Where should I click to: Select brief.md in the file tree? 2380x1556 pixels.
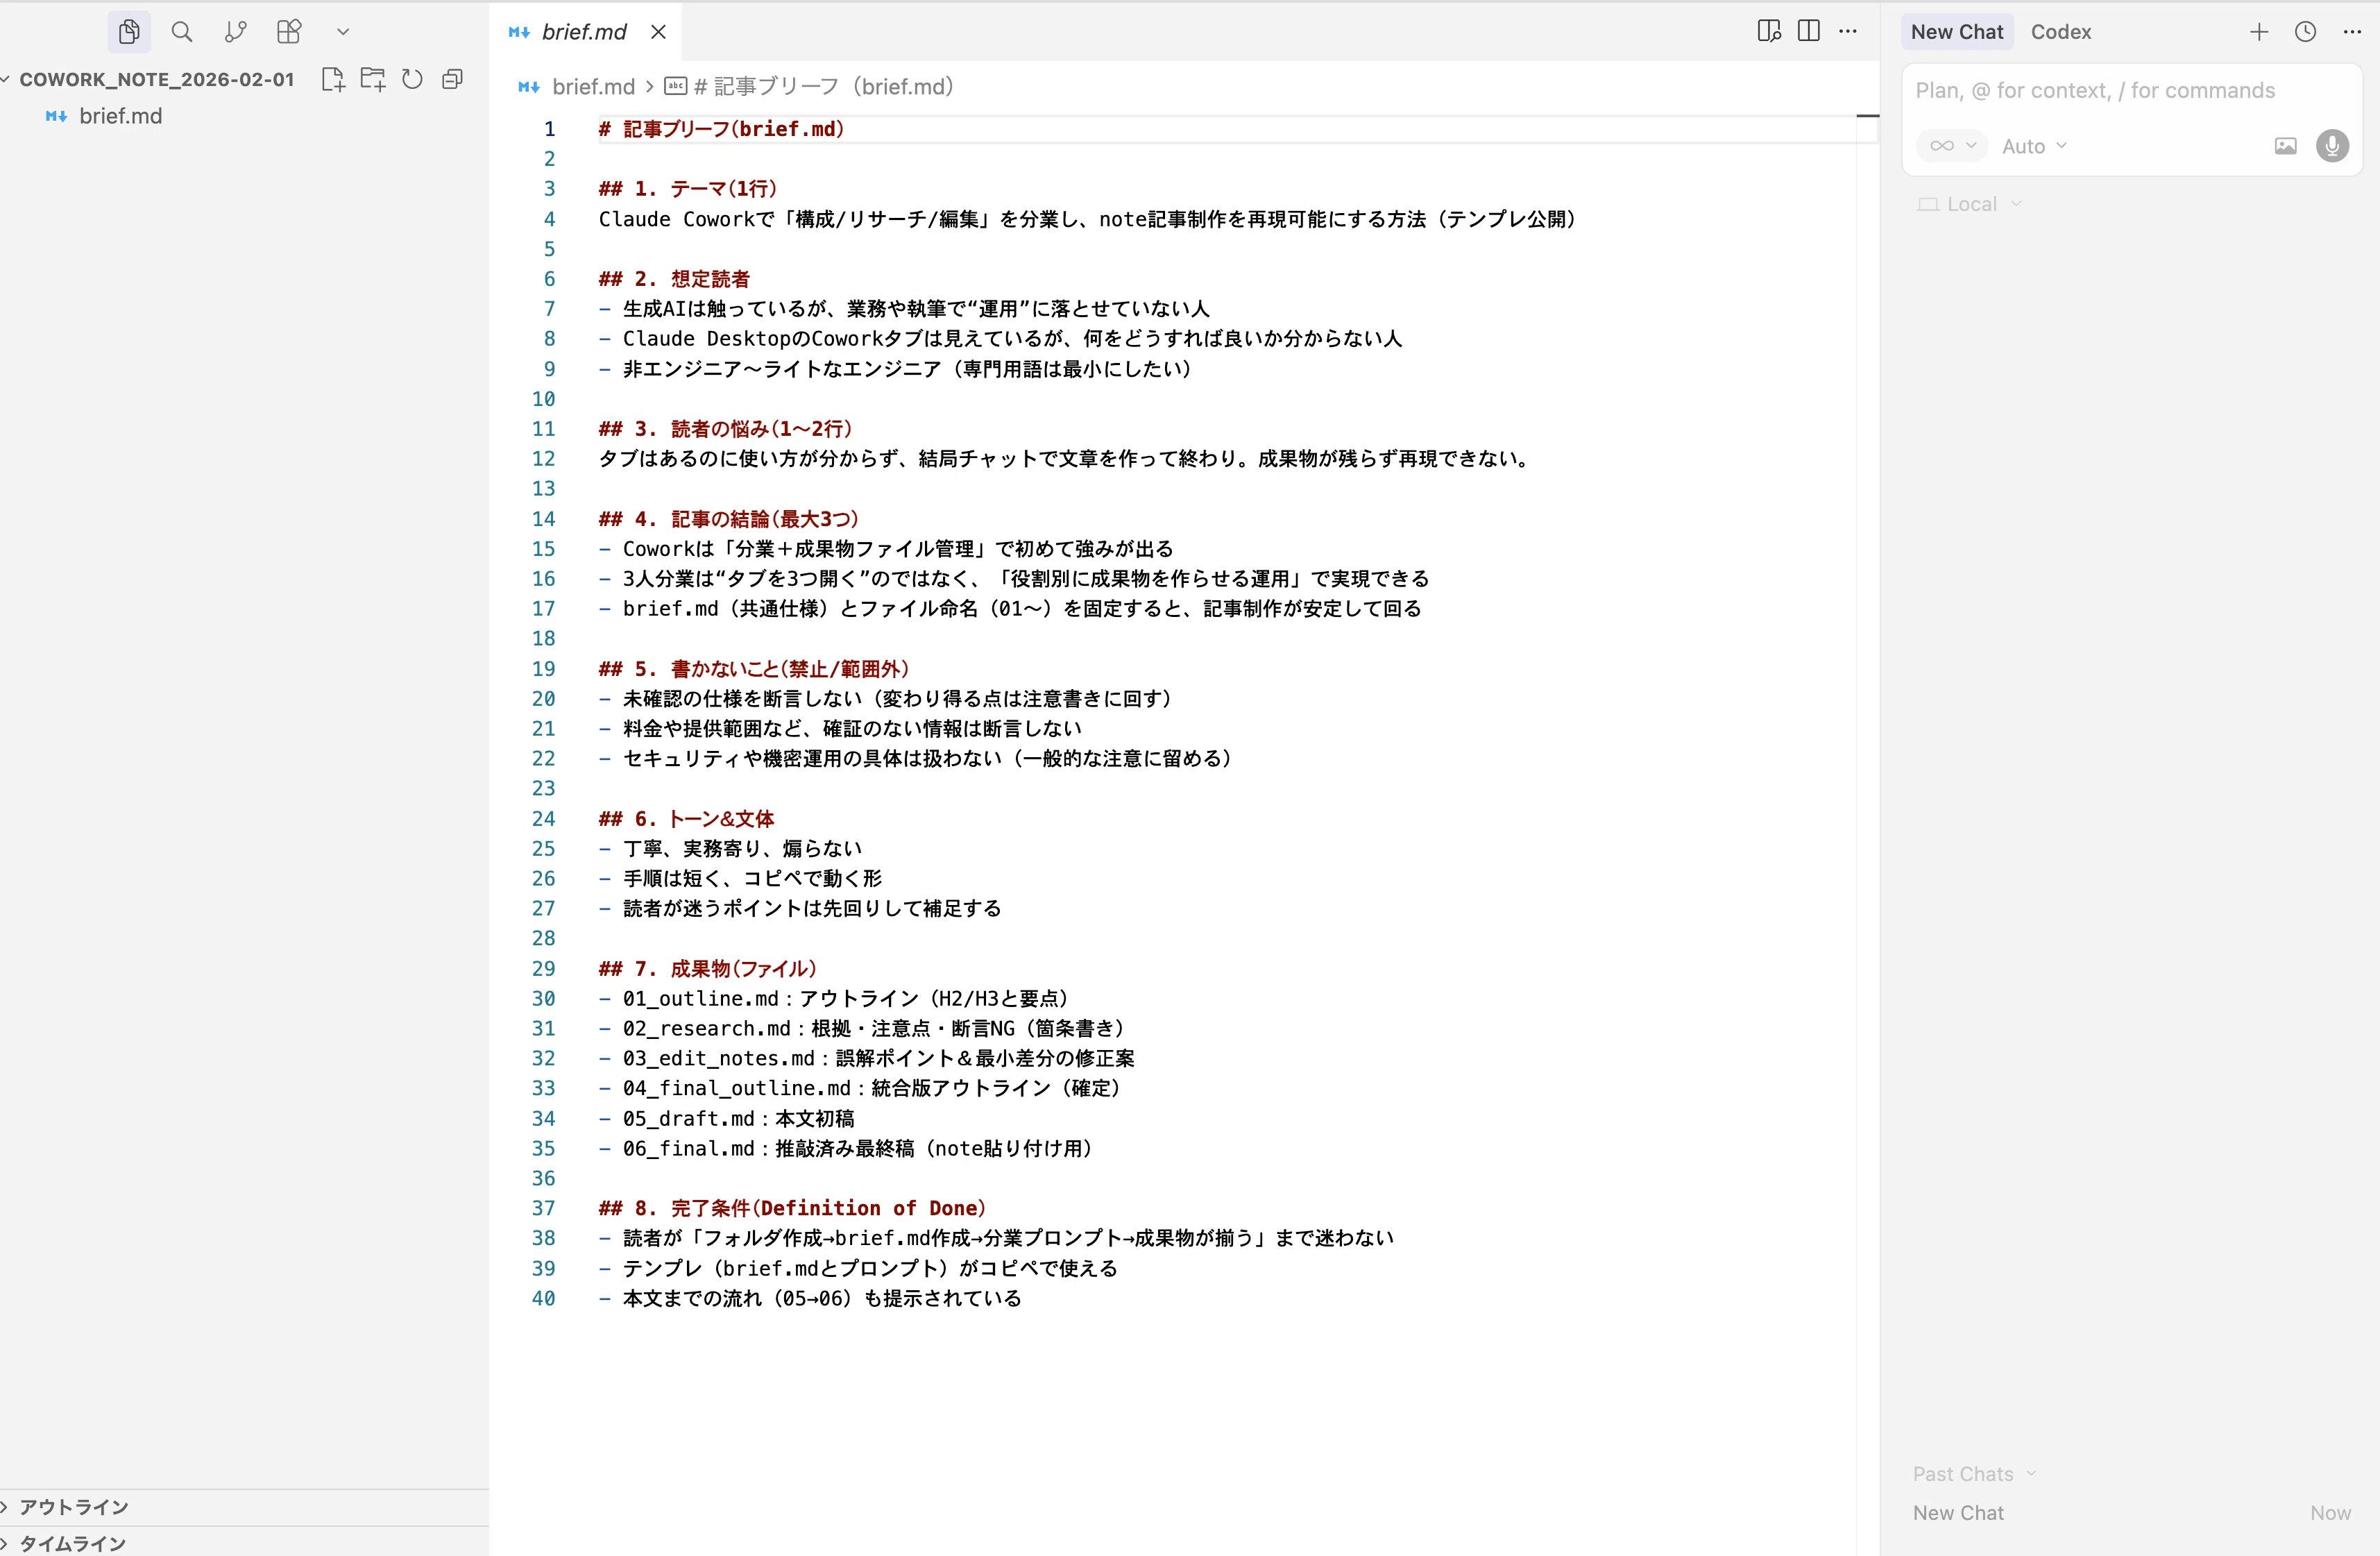120,116
